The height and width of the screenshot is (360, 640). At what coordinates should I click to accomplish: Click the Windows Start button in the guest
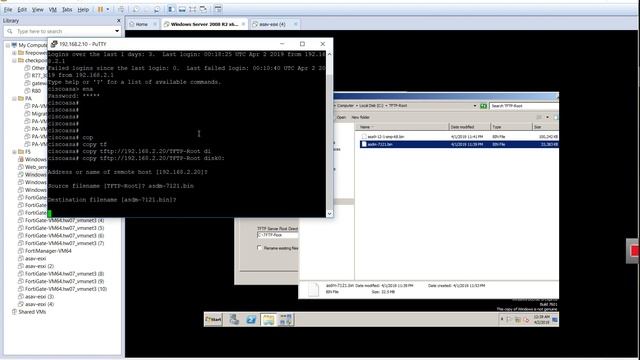[x=213, y=320]
